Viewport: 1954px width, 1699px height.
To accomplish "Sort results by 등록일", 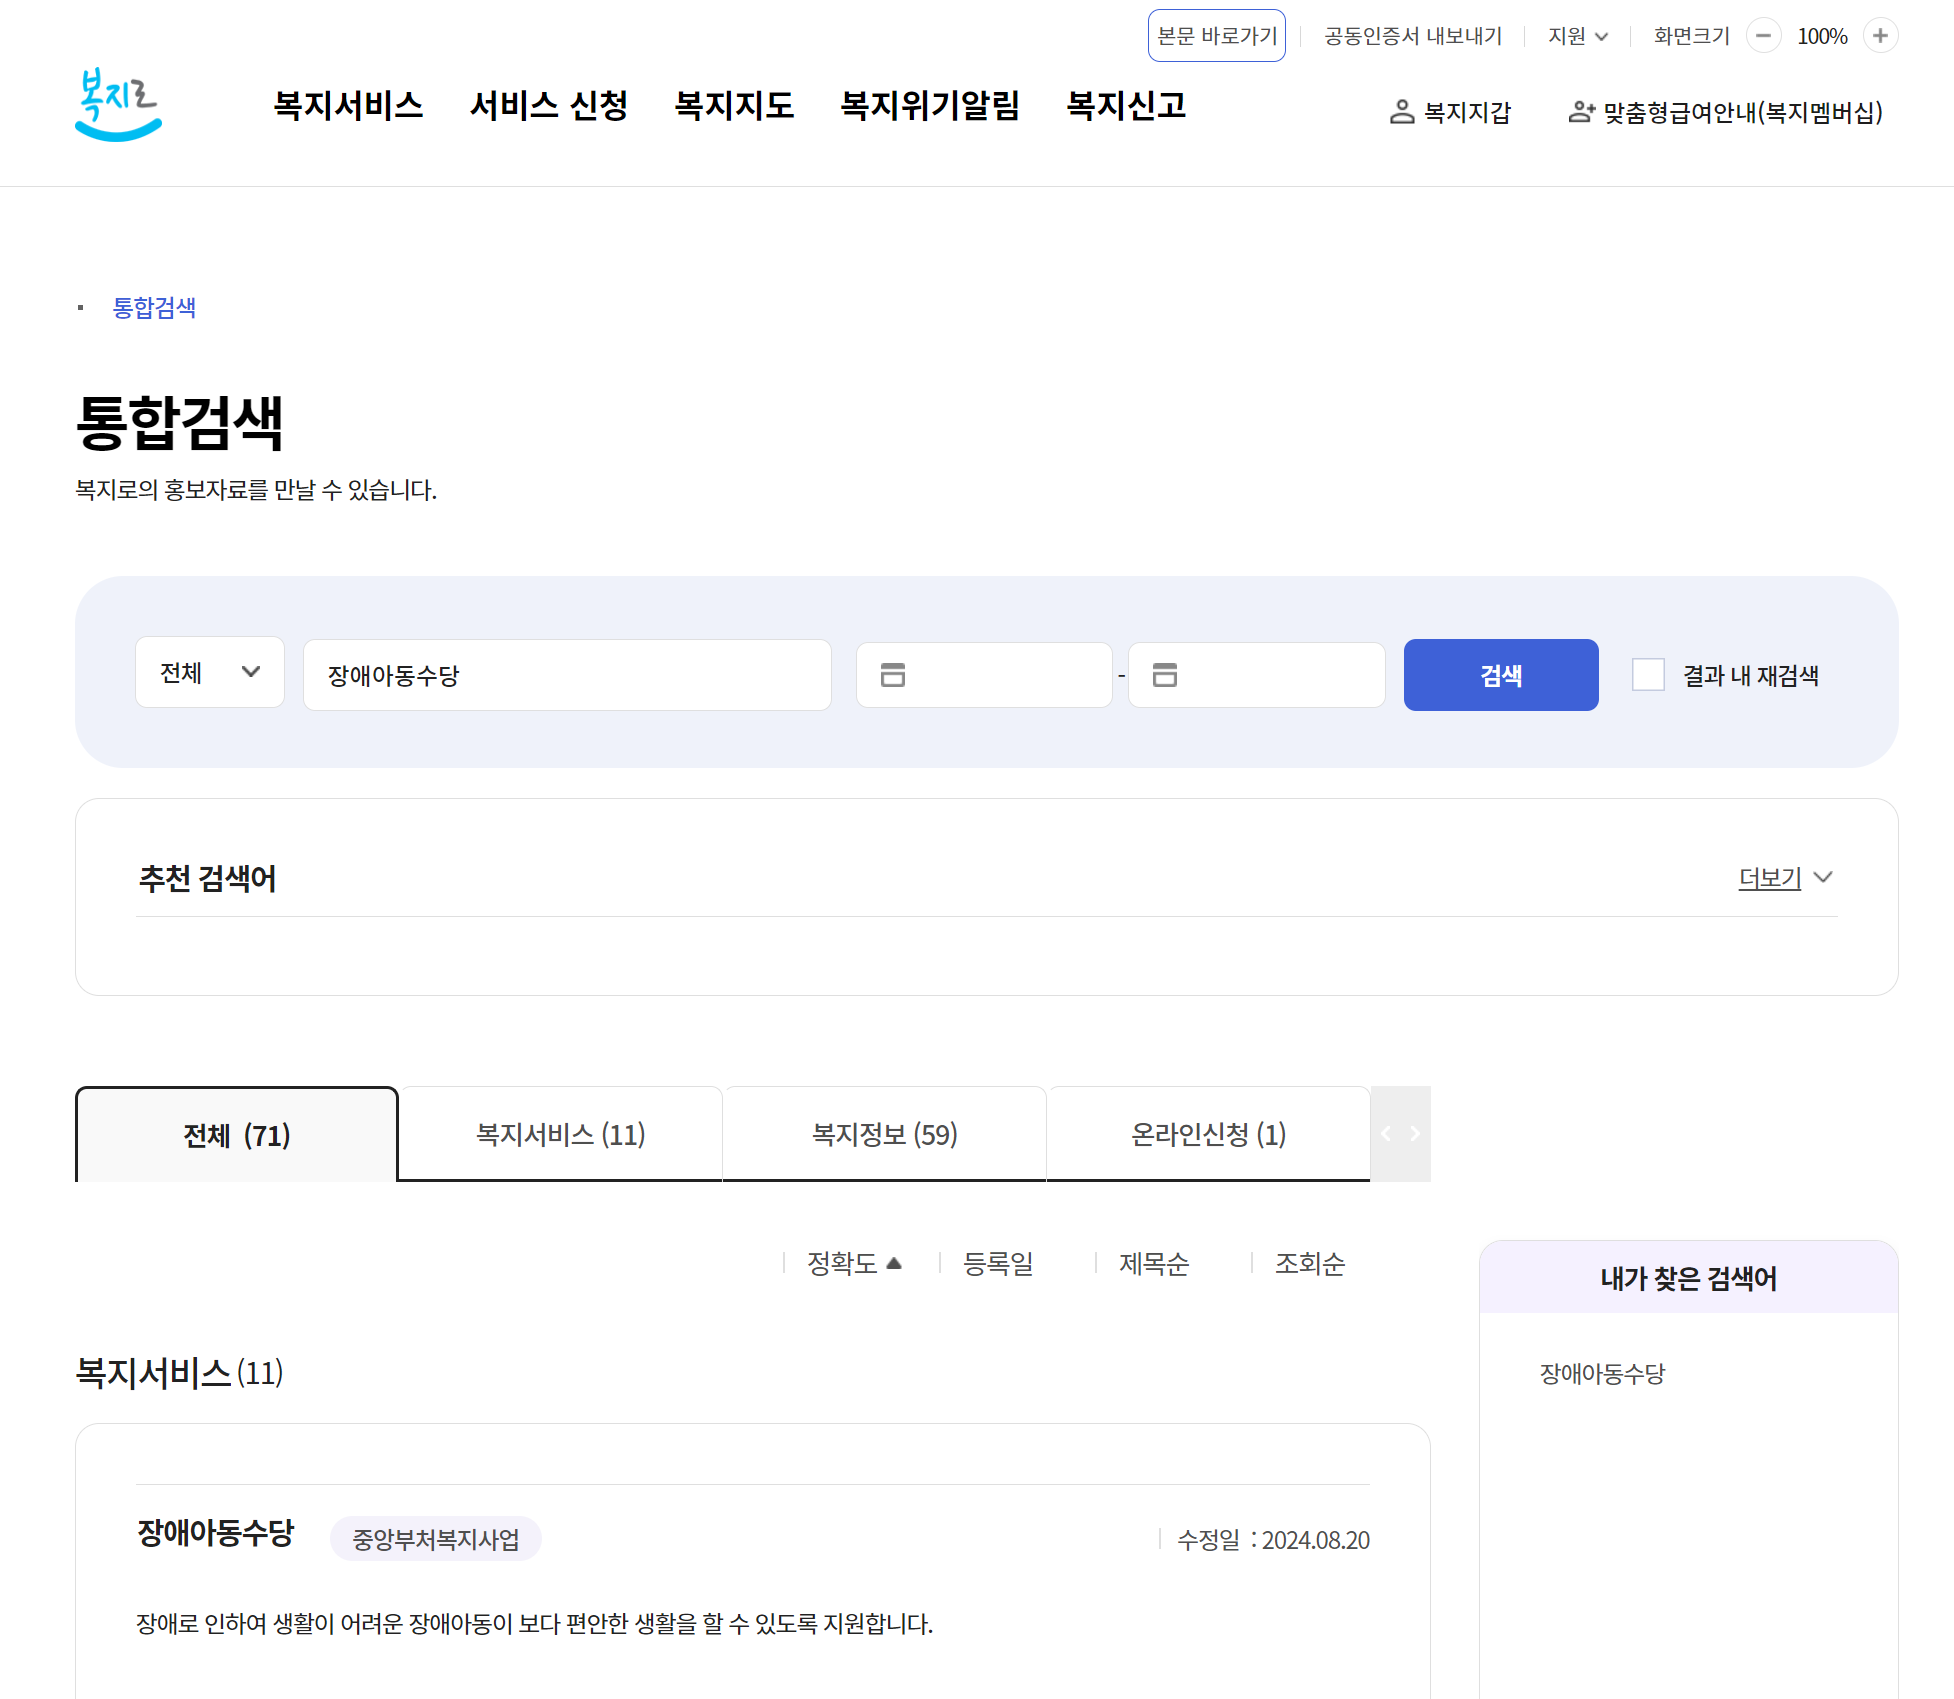I will pos(997,1264).
